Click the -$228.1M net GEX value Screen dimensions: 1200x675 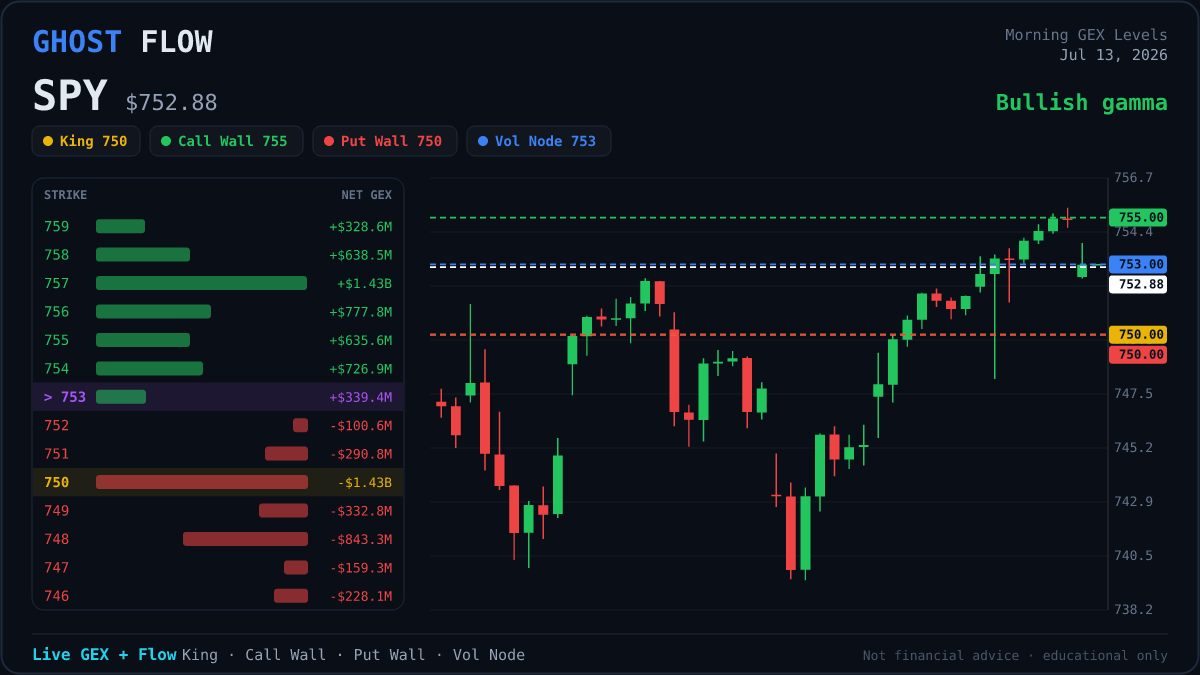361,596
